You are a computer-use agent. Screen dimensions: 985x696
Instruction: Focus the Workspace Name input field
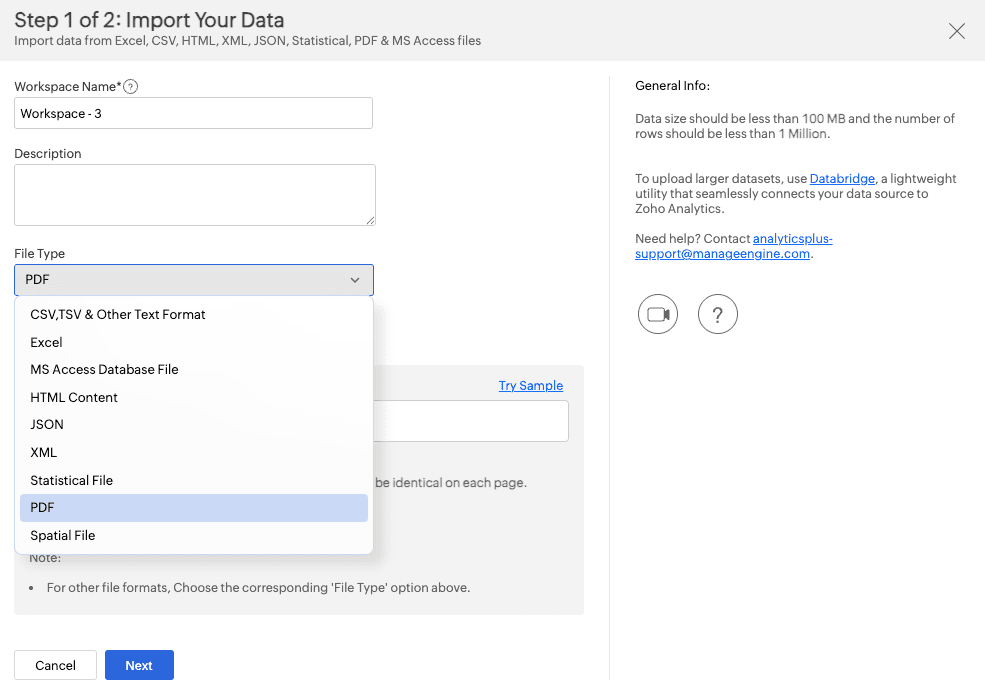193,113
